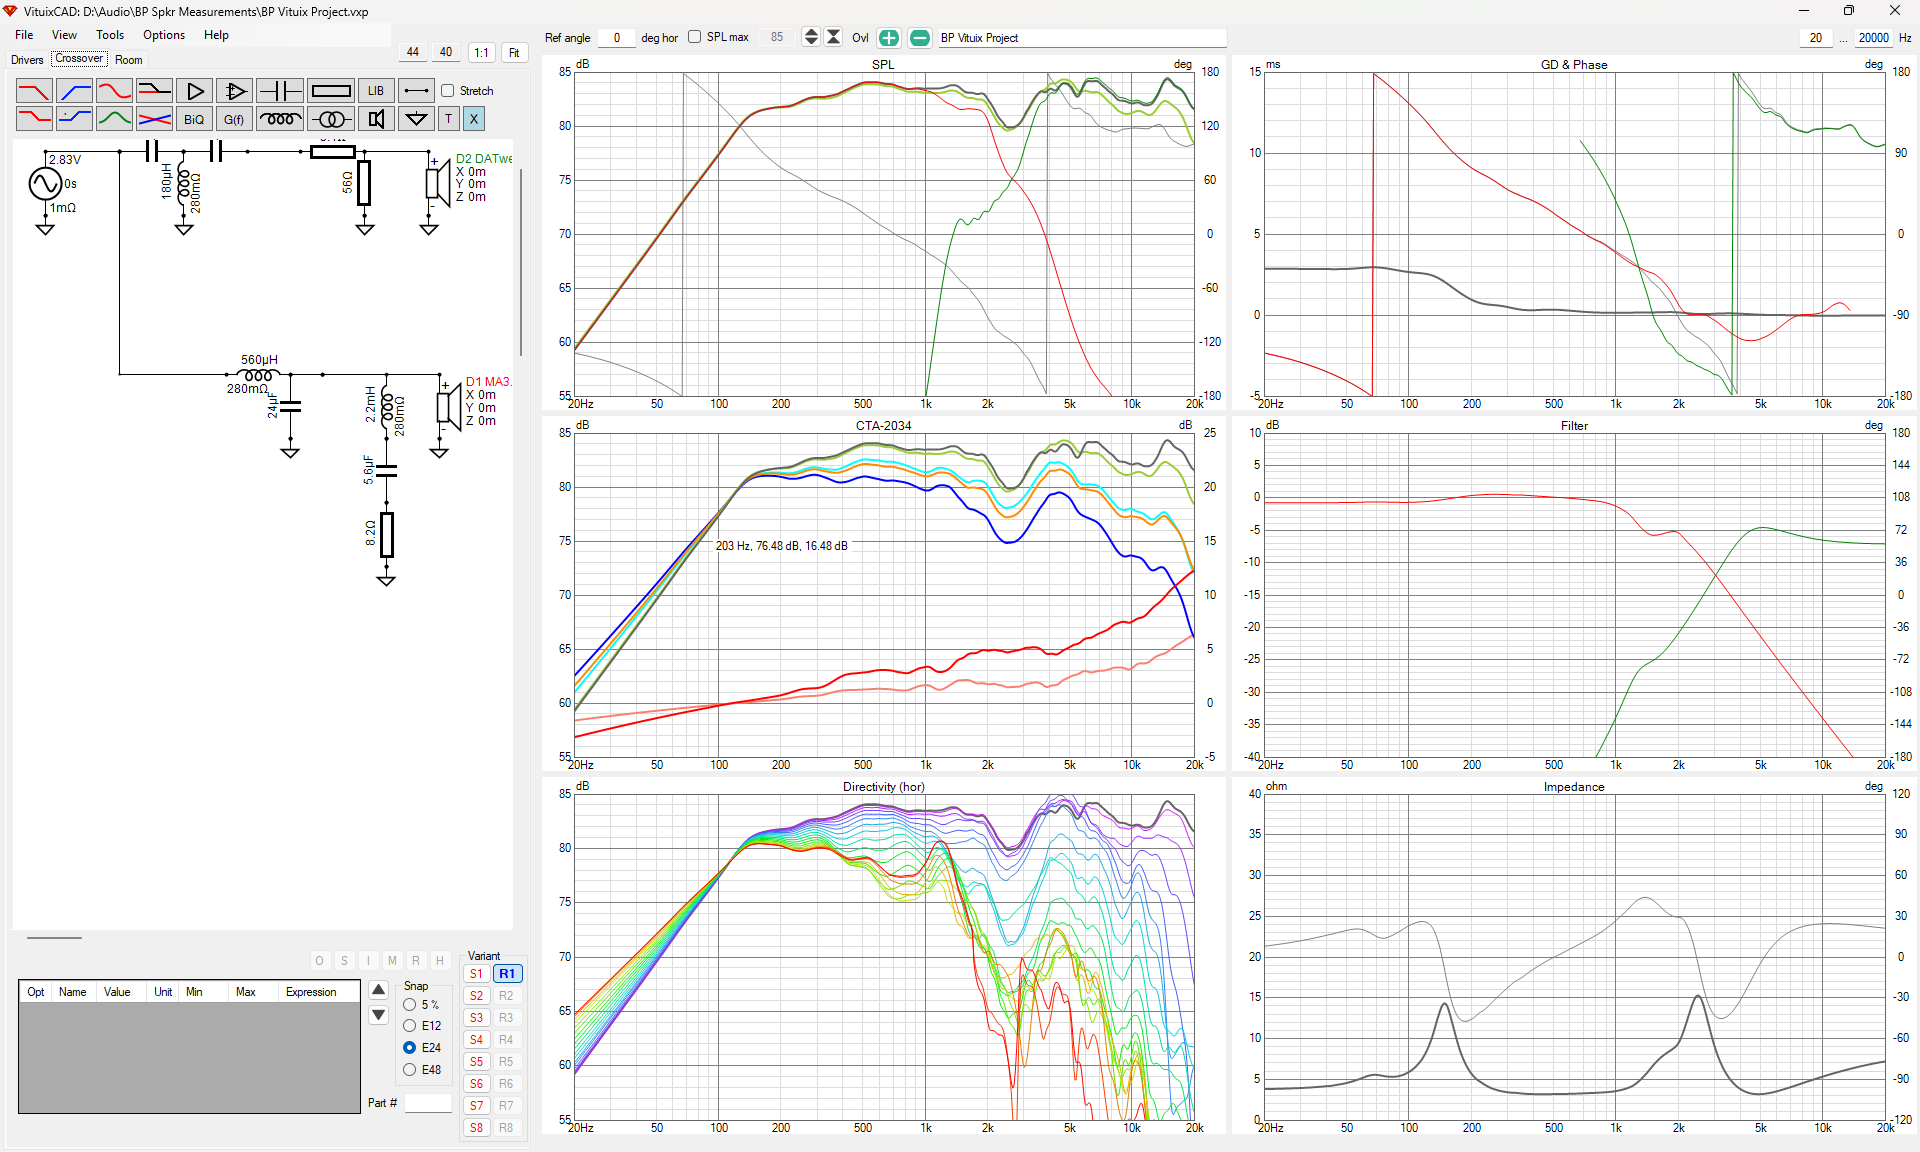
Task: Add a capacitor component
Action: point(280,91)
